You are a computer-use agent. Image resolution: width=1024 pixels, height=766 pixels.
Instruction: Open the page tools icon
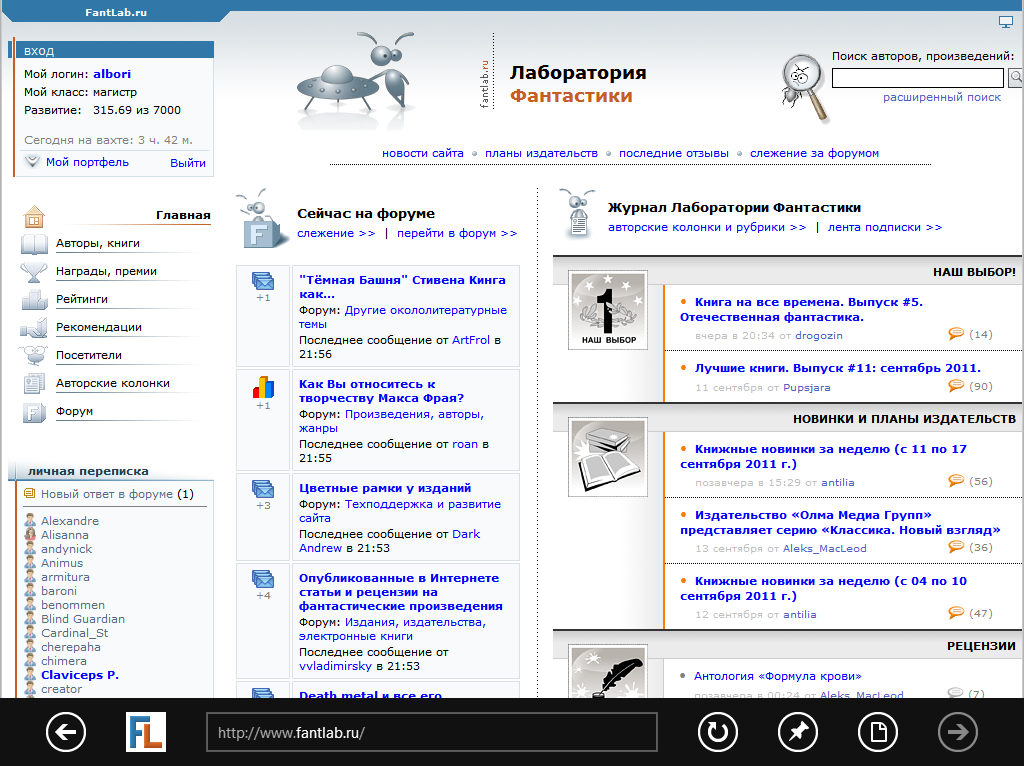[878, 733]
